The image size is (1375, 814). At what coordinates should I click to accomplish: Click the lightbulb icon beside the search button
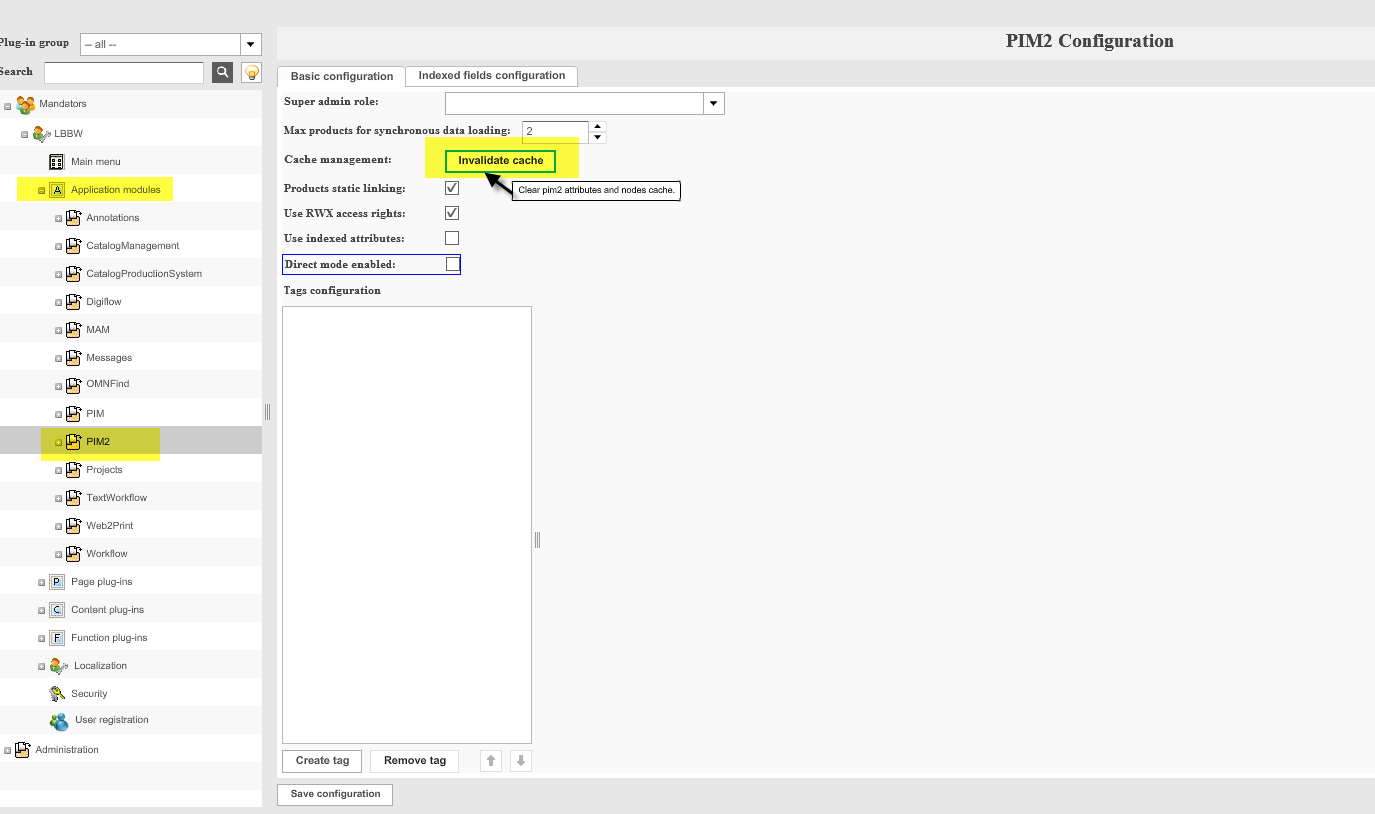point(250,72)
